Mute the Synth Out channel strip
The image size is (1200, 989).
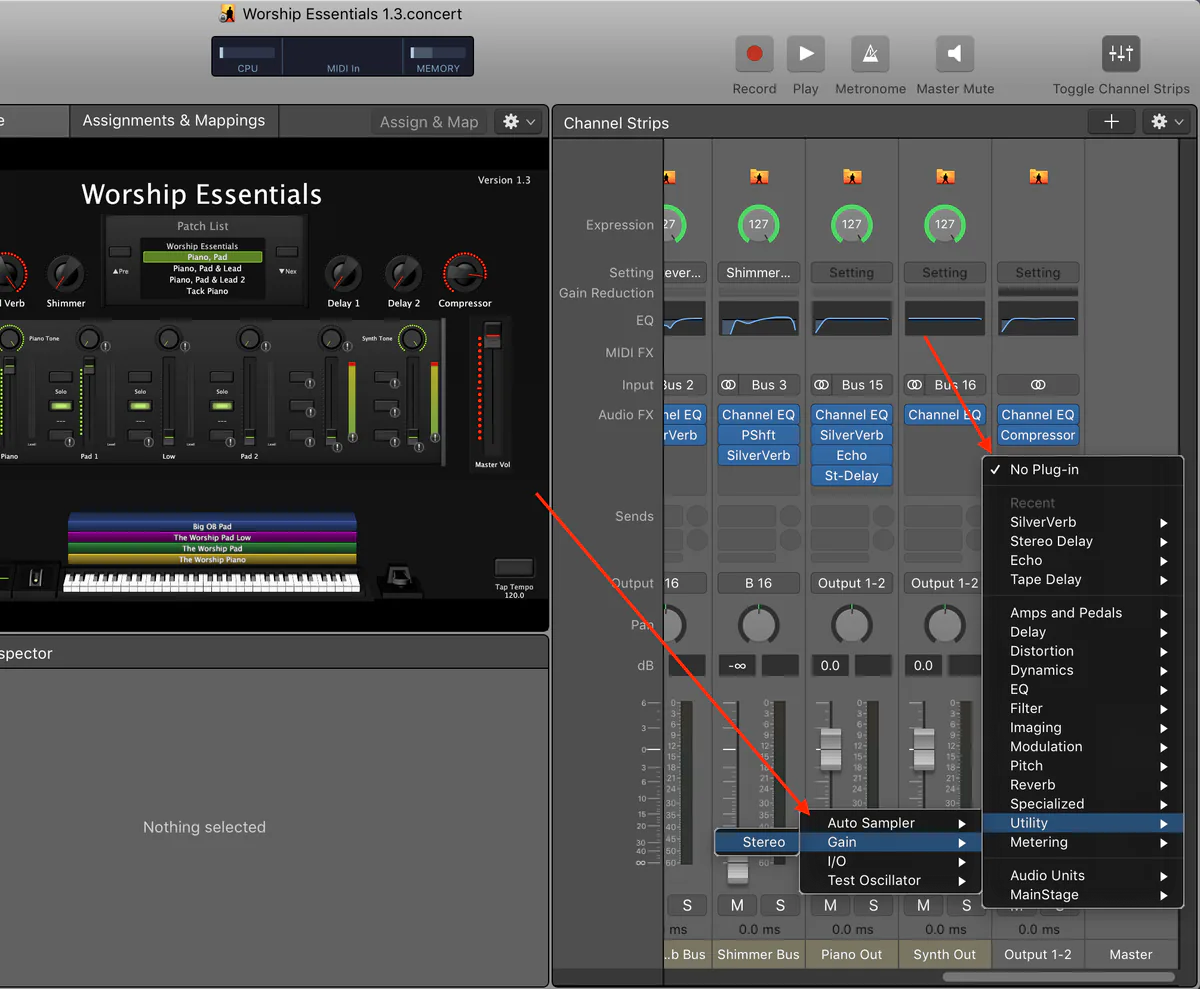[x=923, y=905]
